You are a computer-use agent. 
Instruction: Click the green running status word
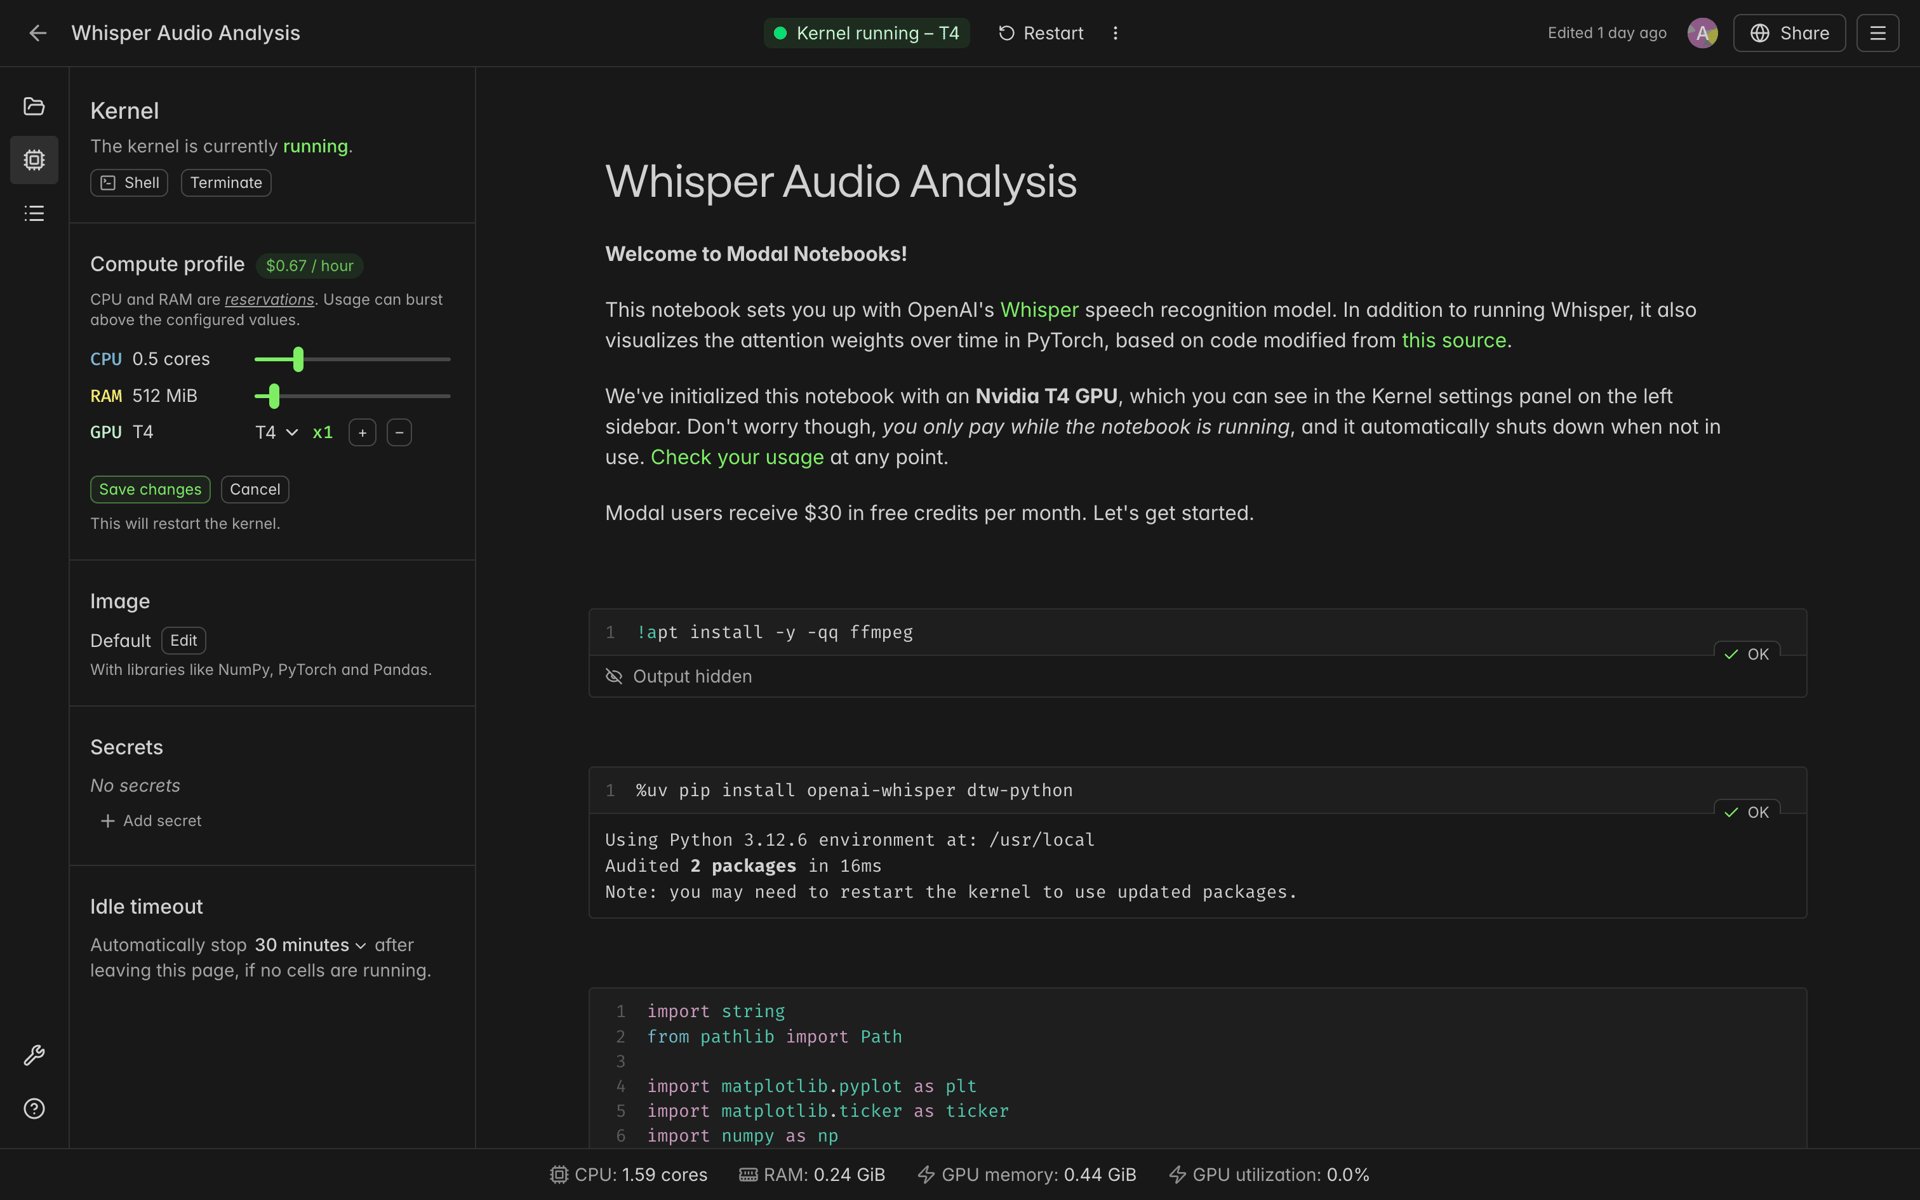(315, 146)
